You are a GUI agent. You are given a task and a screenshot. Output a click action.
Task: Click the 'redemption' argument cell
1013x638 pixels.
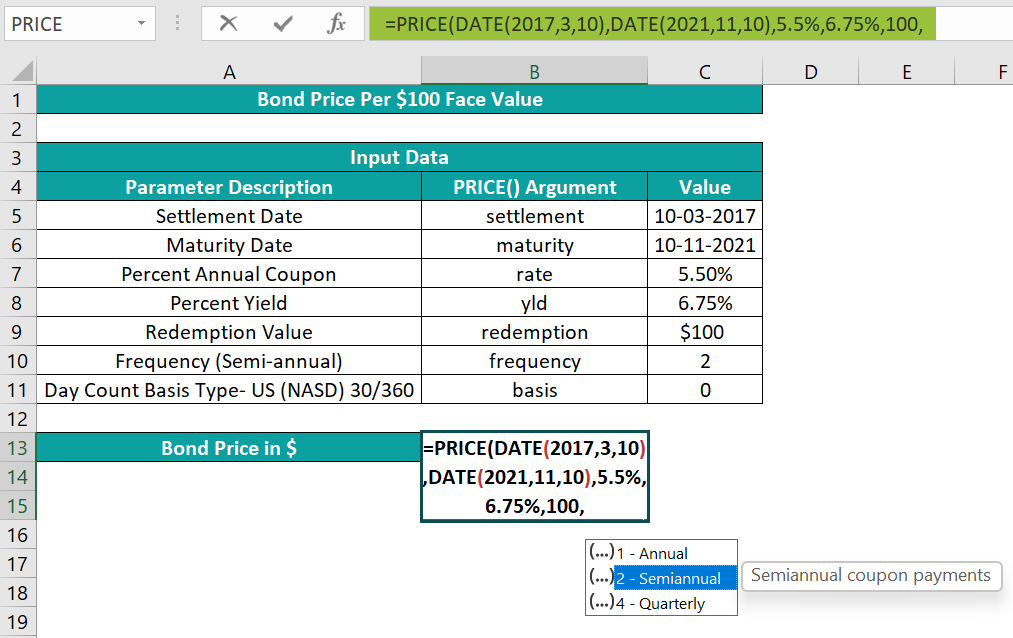coord(534,332)
